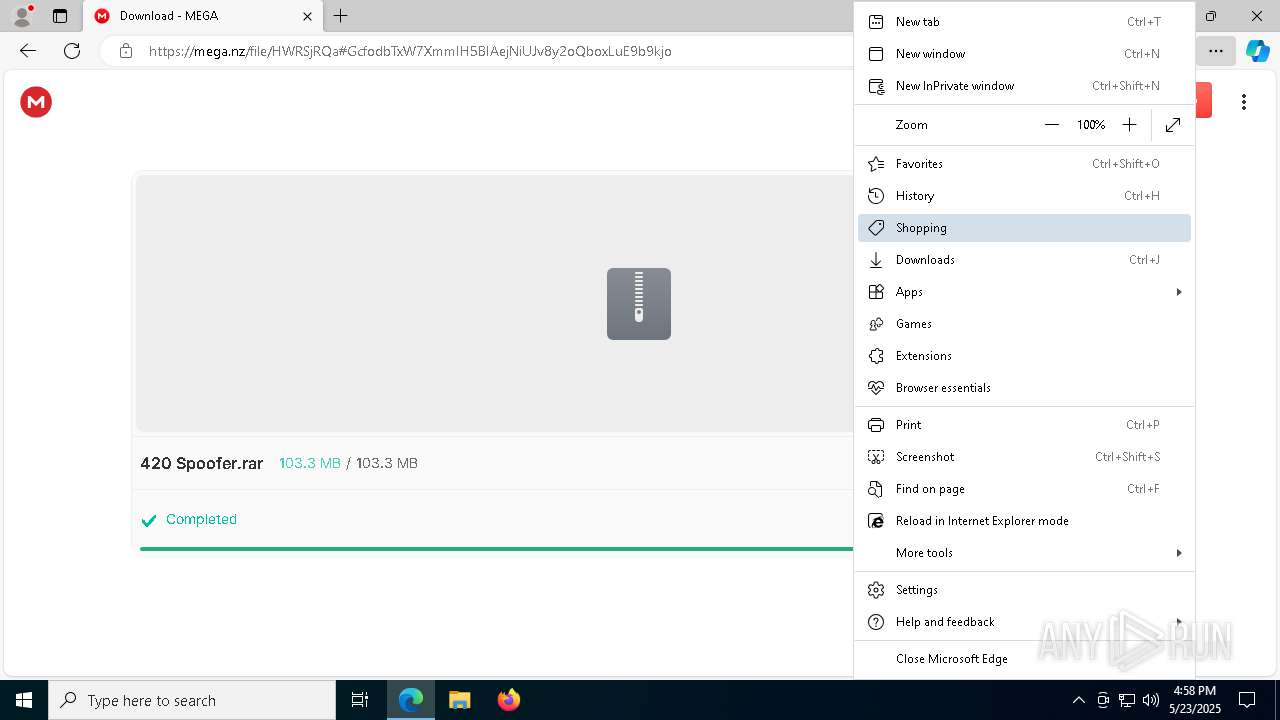Open Favorites from the menu
This screenshot has width=1280, height=720.
pos(1024,164)
